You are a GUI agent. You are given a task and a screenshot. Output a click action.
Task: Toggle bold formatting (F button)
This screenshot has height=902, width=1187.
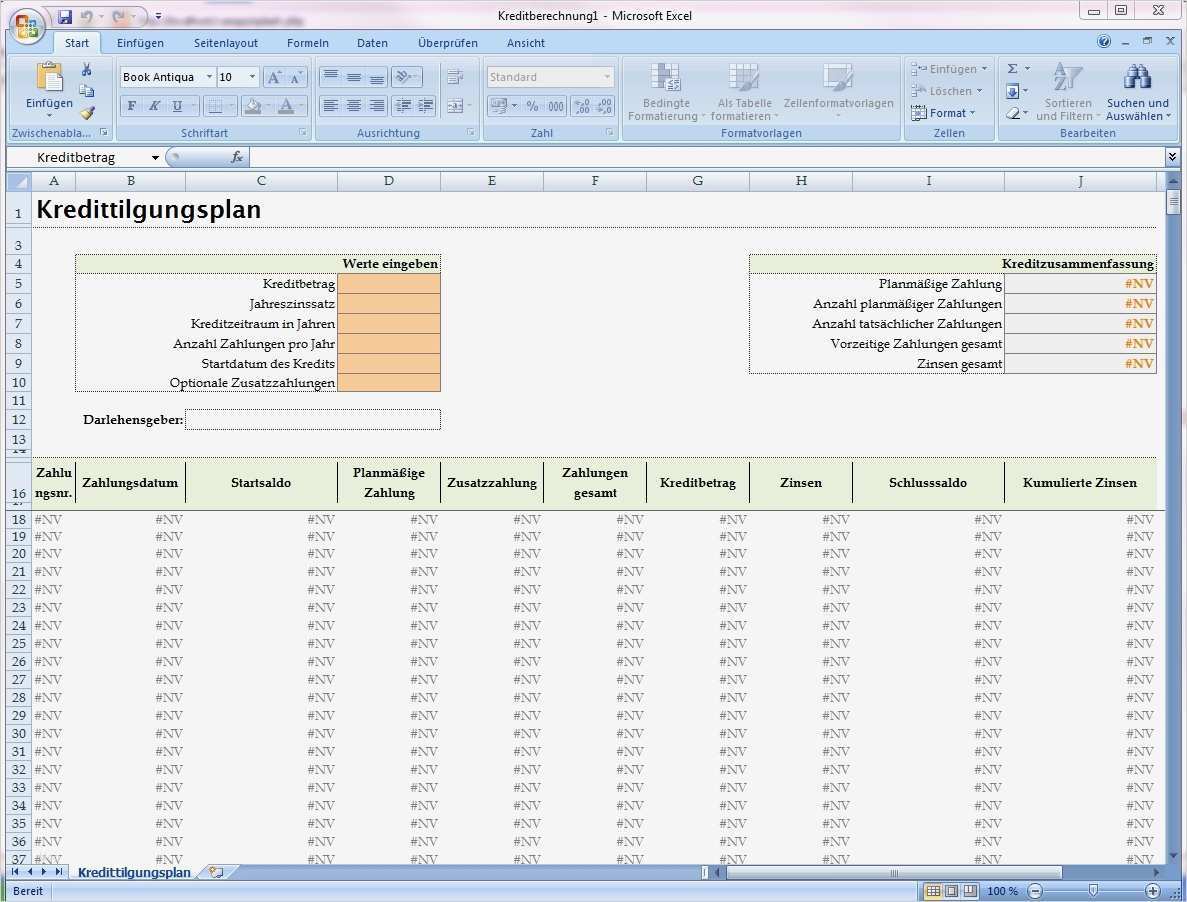(x=132, y=106)
